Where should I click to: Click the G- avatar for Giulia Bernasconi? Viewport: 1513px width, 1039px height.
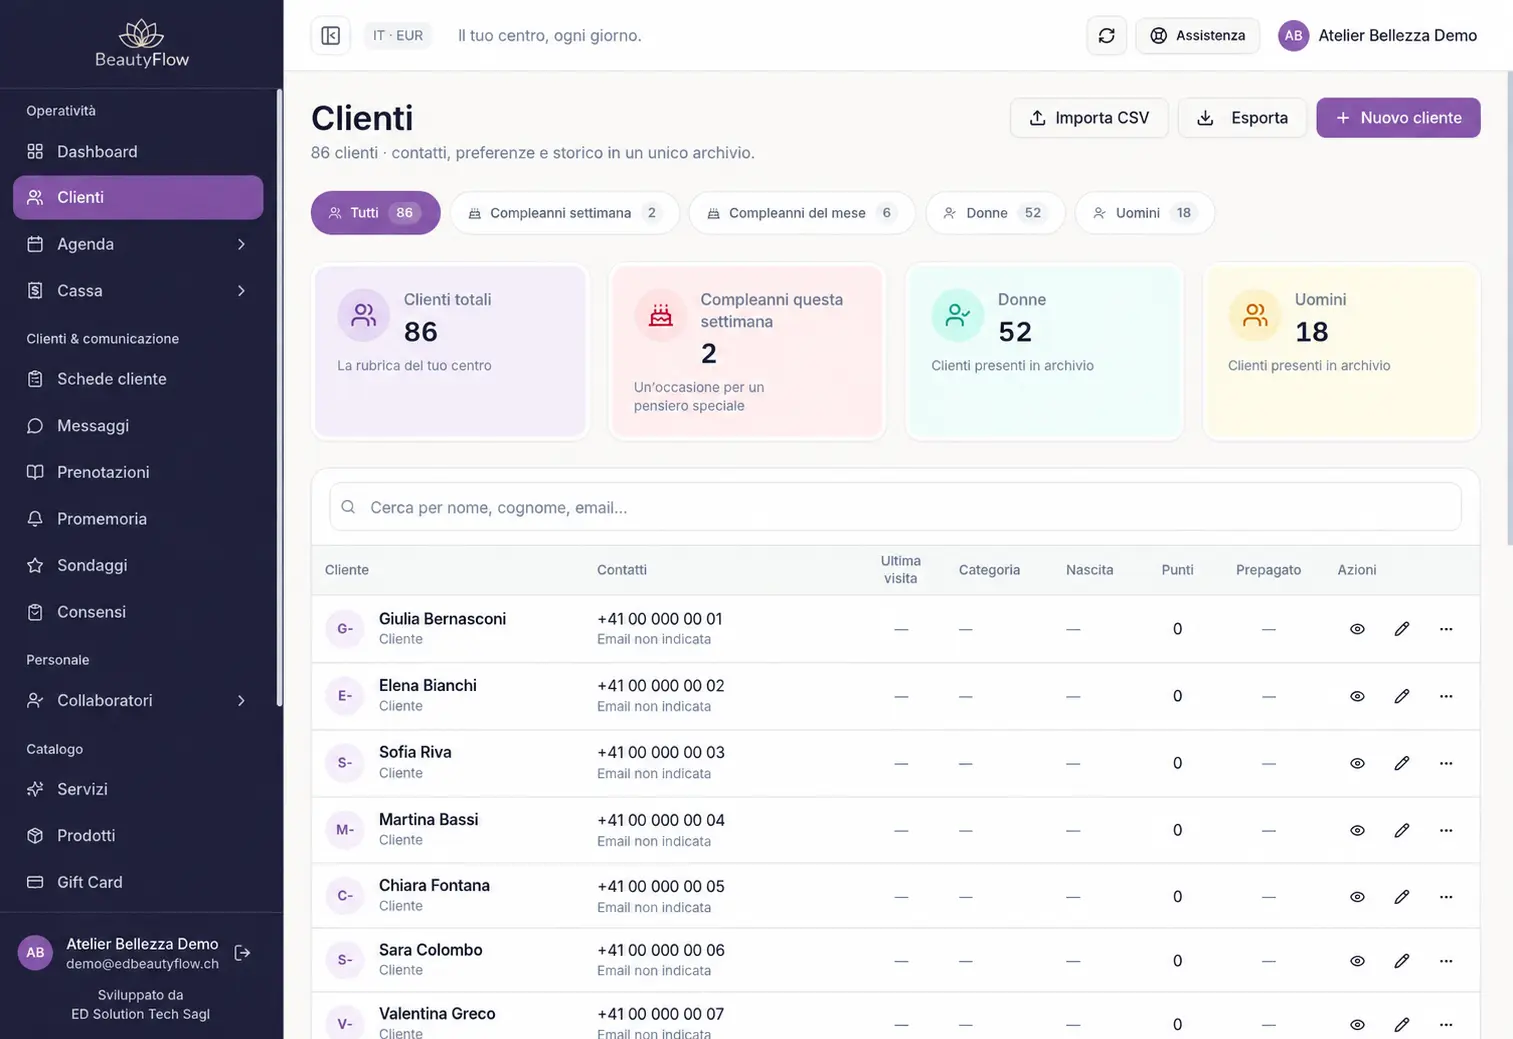click(x=345, y=629)
